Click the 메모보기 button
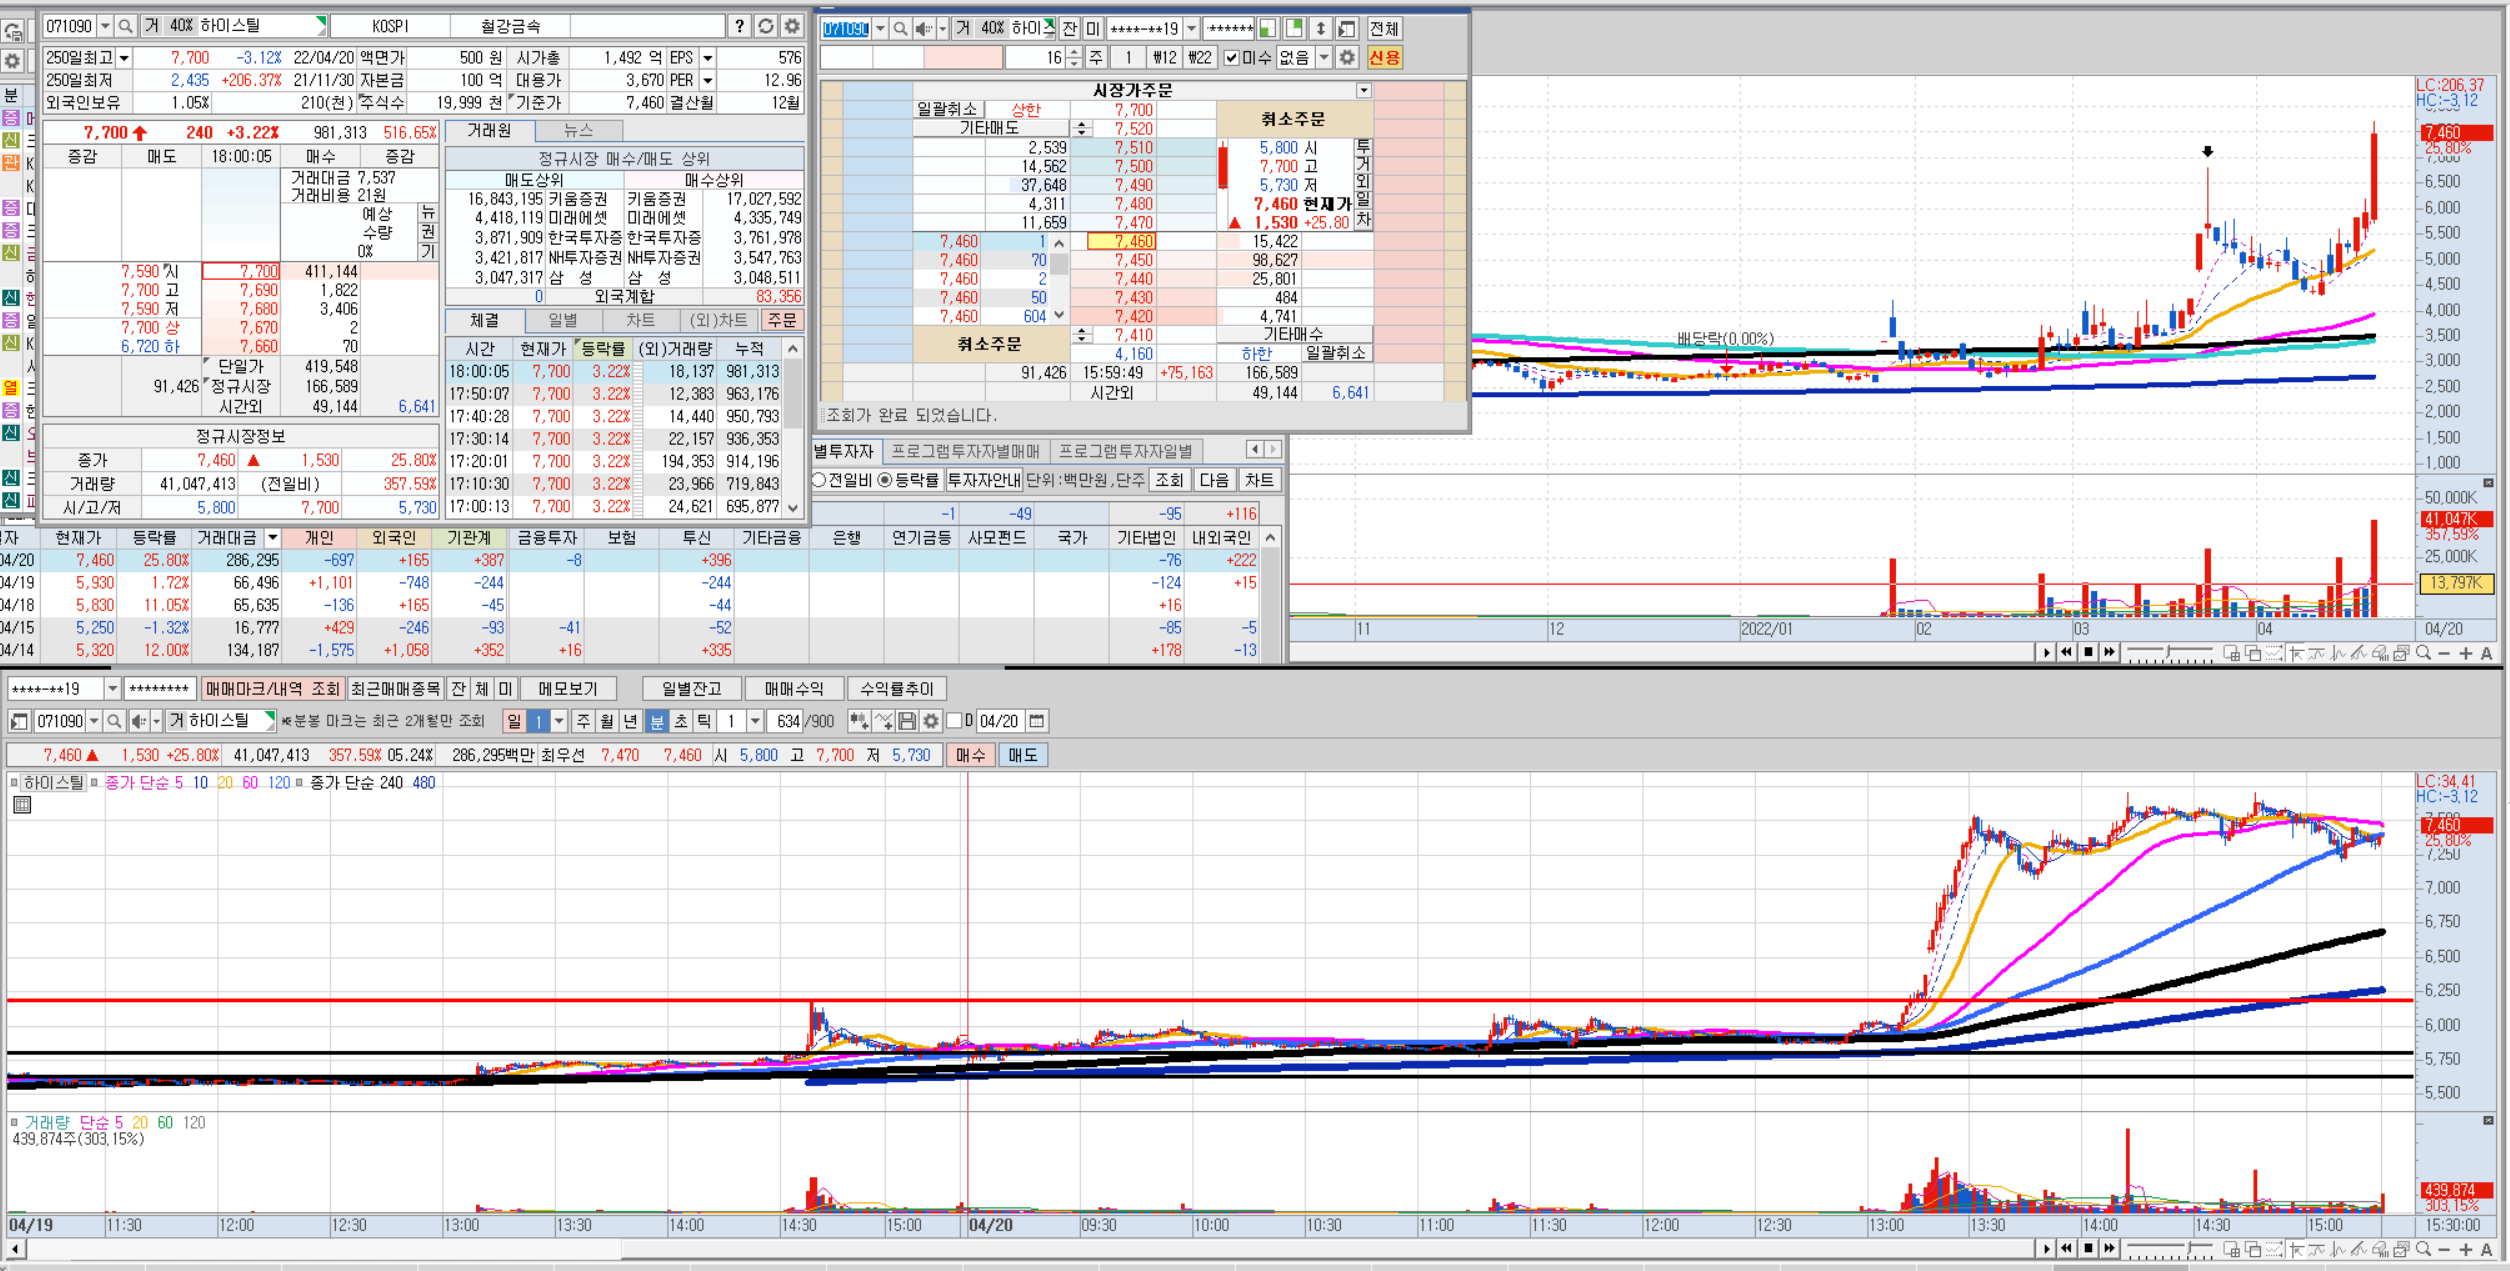Image resolution: width=2510 pixels, height=1271 pixels. coord(568,689)
